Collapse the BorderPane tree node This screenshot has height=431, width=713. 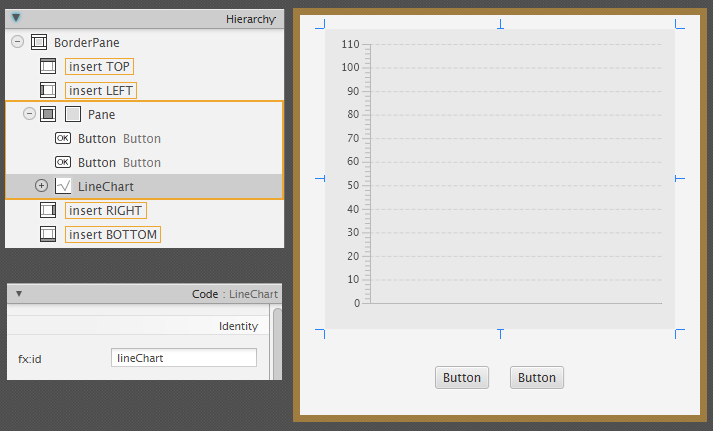click(17, 43)
